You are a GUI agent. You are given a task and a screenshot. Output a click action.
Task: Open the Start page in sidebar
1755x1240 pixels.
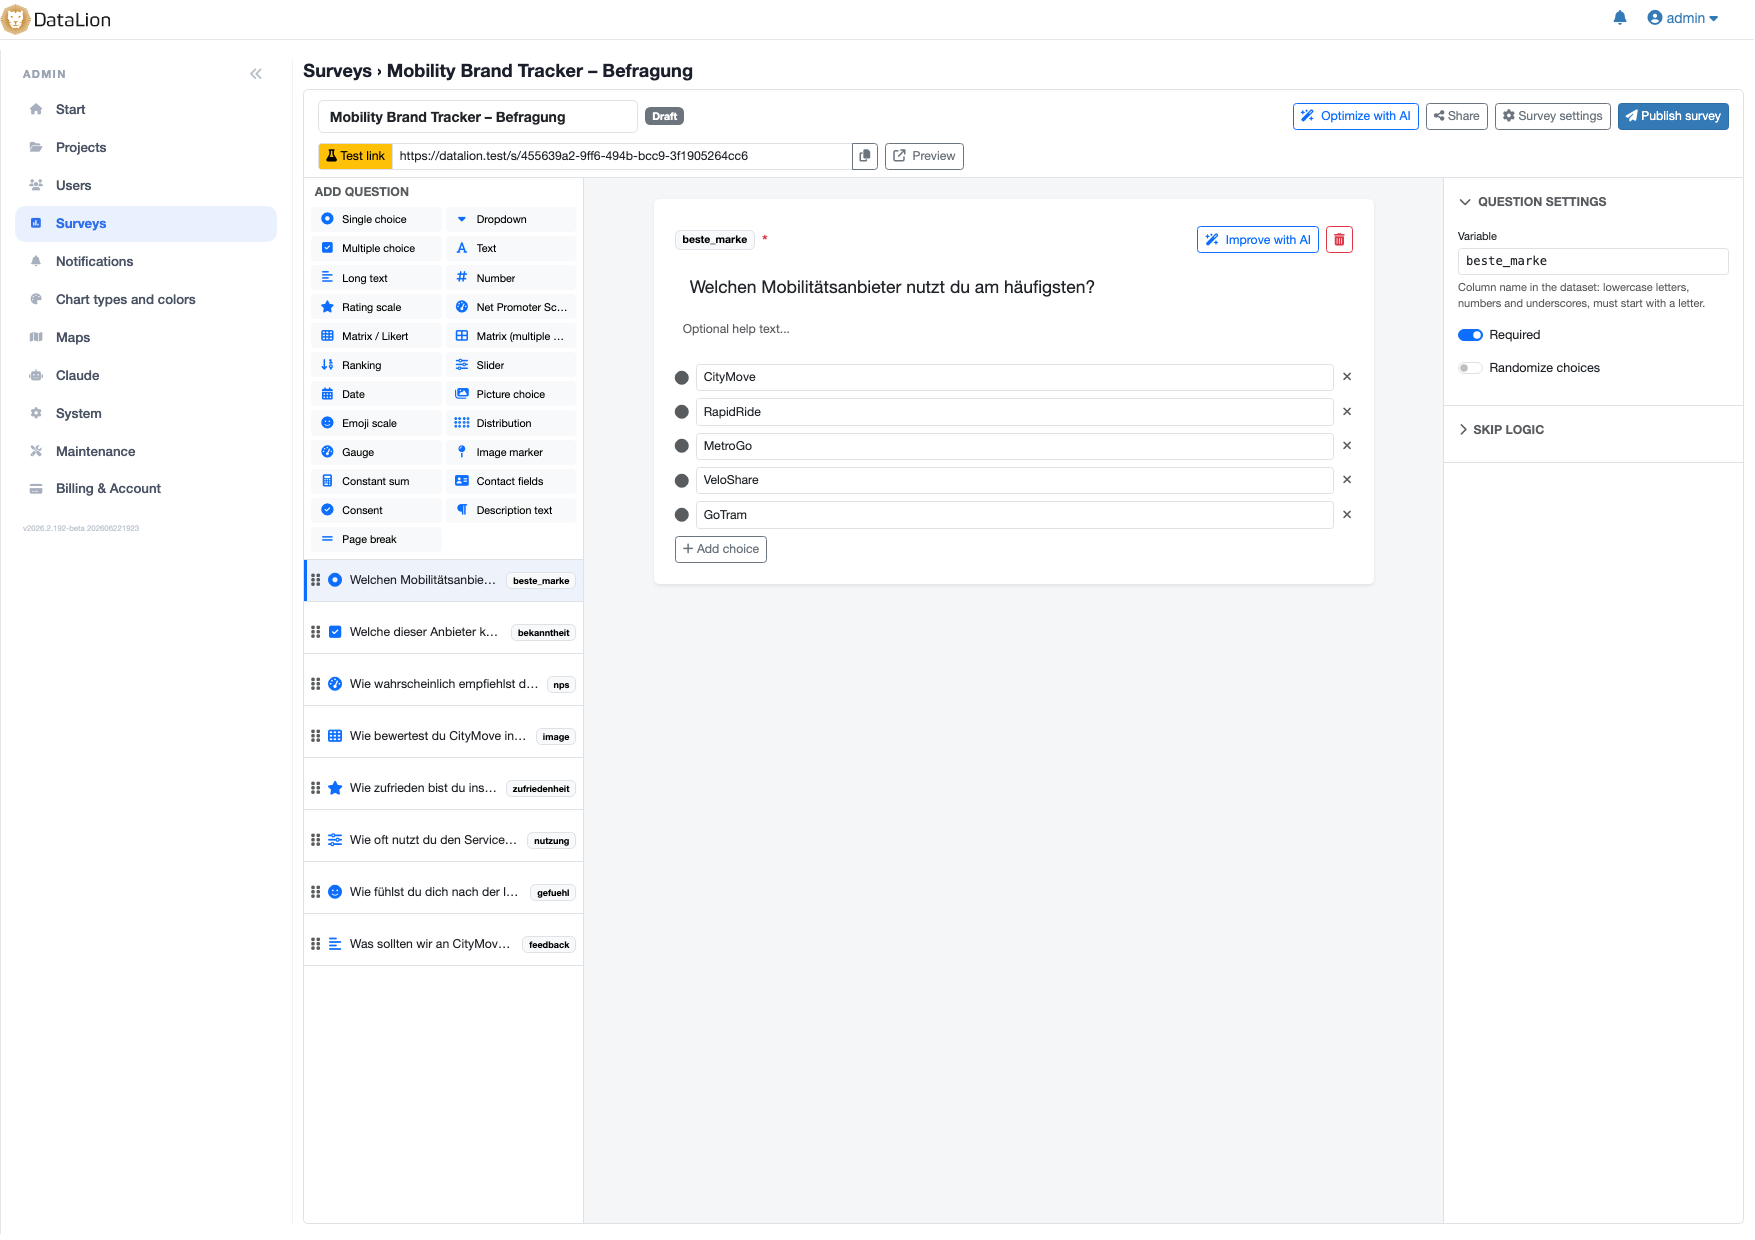[146, 110]
